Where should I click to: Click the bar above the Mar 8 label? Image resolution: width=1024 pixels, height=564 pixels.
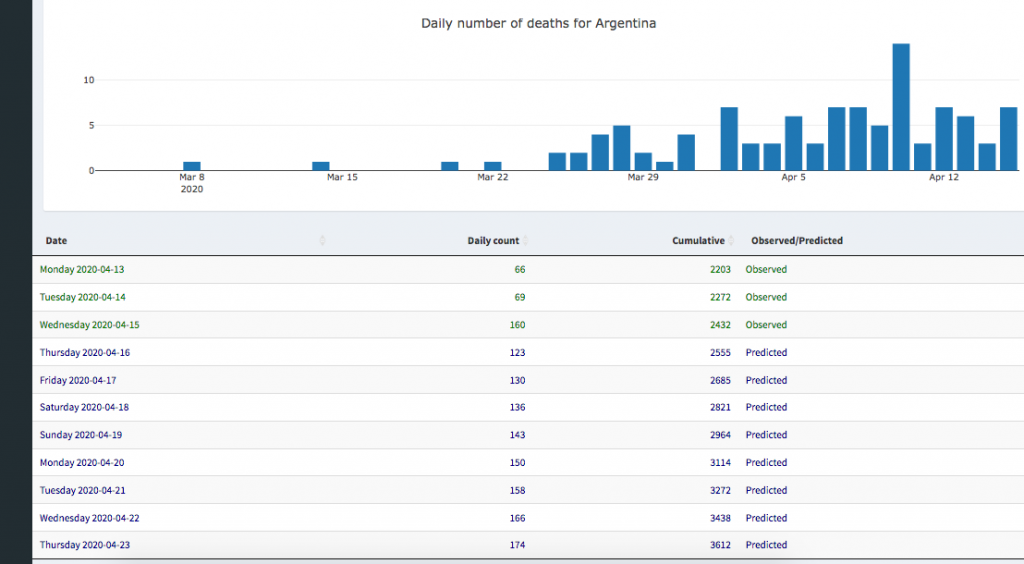[192, 166]
